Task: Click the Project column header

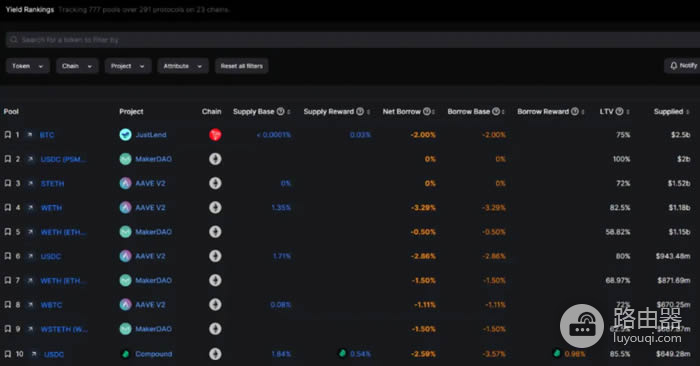Action: pyautogui.click(x=131, y=112)
